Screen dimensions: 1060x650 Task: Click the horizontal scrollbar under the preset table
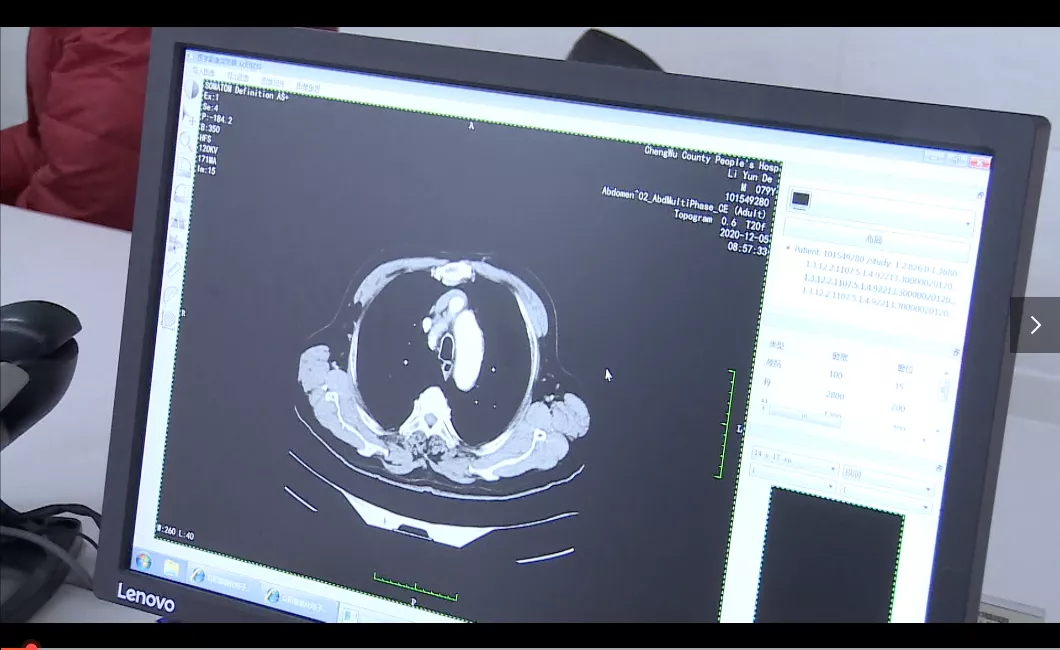point(802,414)
